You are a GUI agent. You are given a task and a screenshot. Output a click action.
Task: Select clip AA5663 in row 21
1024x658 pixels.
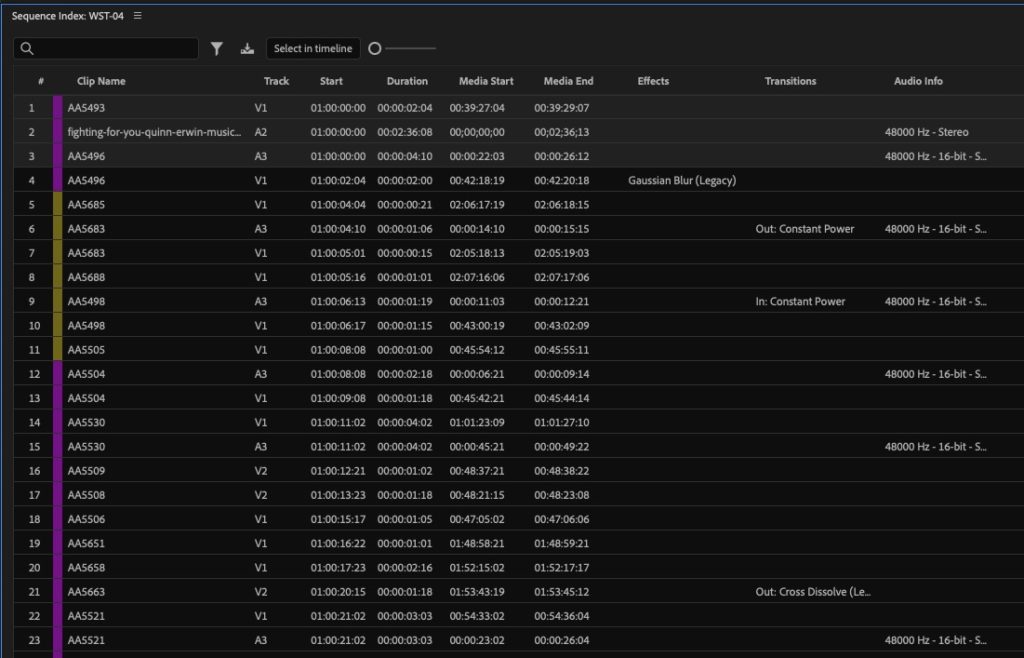(x=86, y=591)
